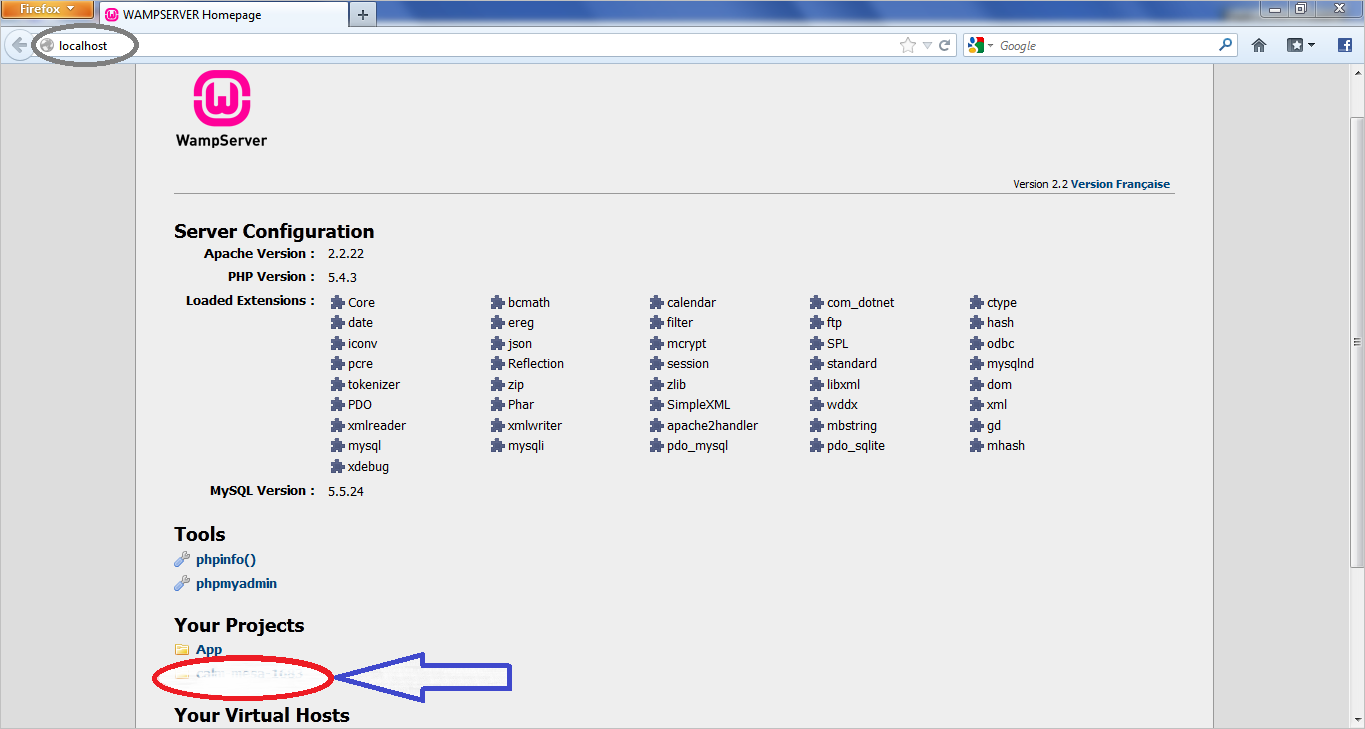
Task: Click the com_dotnet extension puzzle icon
Action: click(817, 302)
